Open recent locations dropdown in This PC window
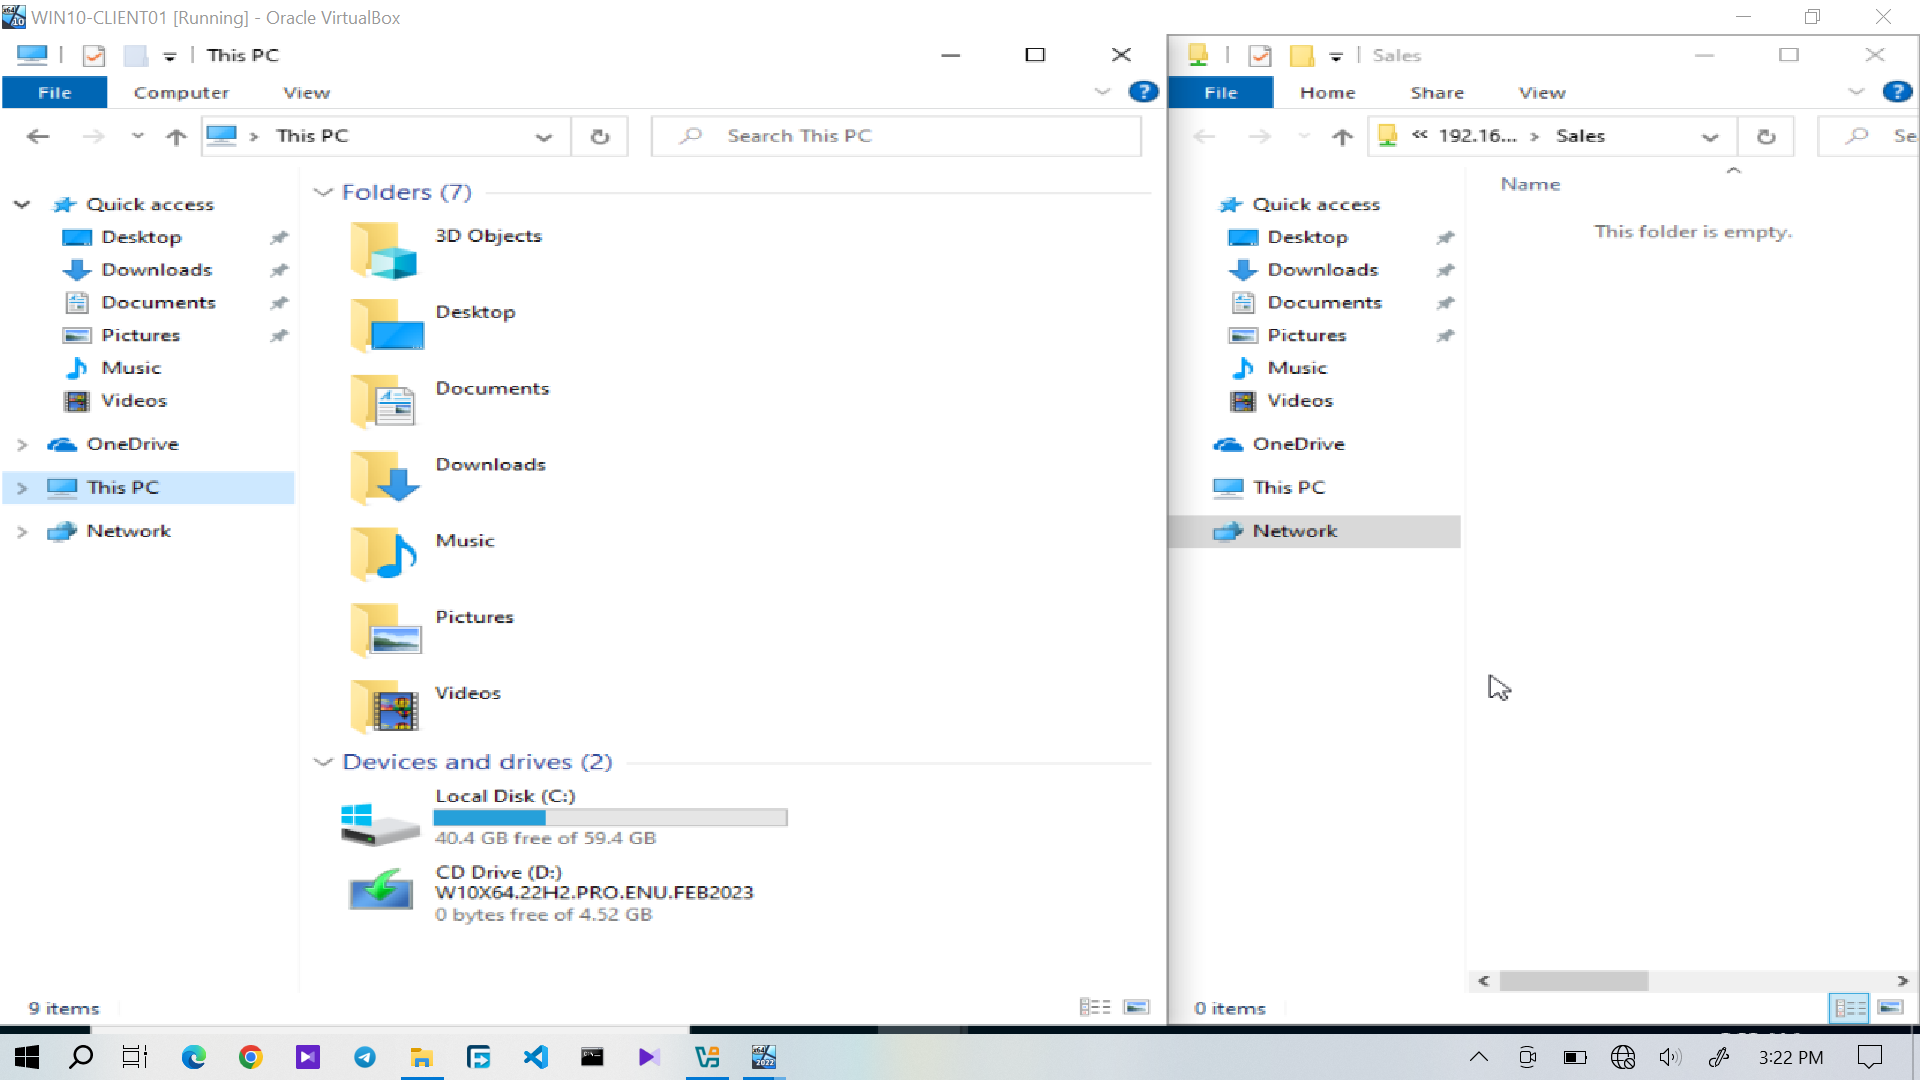Image resolution: width=1920 pixels, height=1080 pixels. (x=138, y=136)
